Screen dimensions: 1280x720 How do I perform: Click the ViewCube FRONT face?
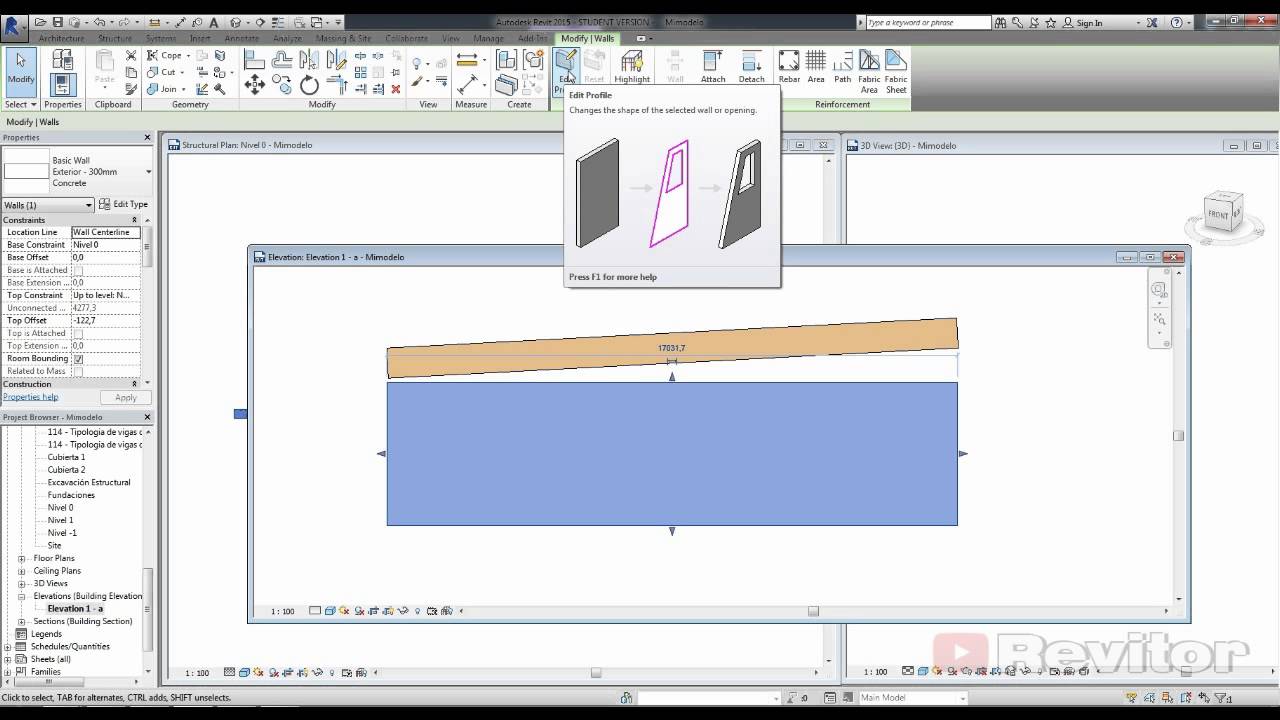pyautogui.click(x=1217, y=215)
